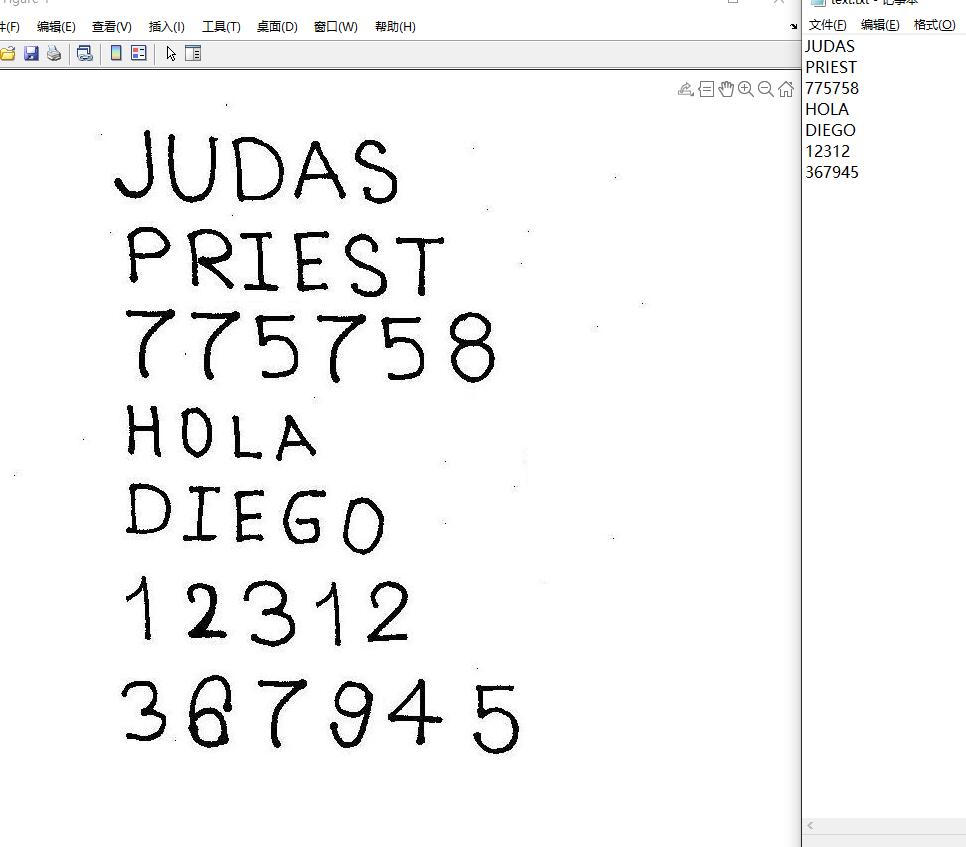
Task: Click the 367945 line in Notepad
Action: 832,172
